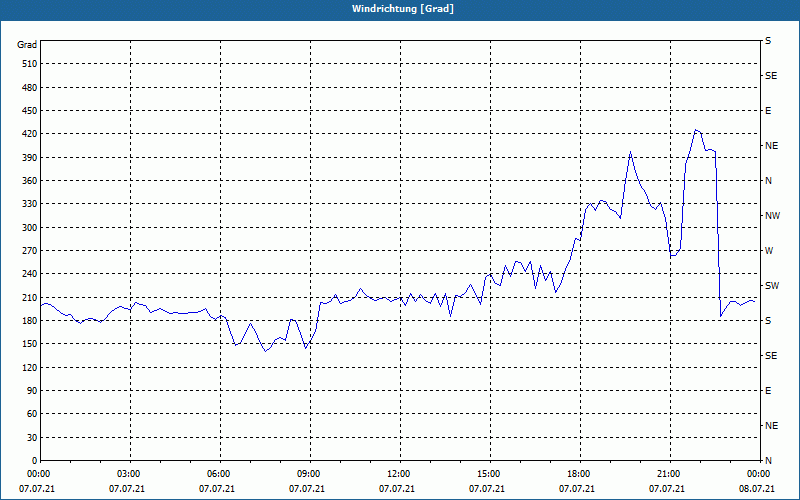
Task: Click the 08.07.21 date label
Action: [757, 489]
